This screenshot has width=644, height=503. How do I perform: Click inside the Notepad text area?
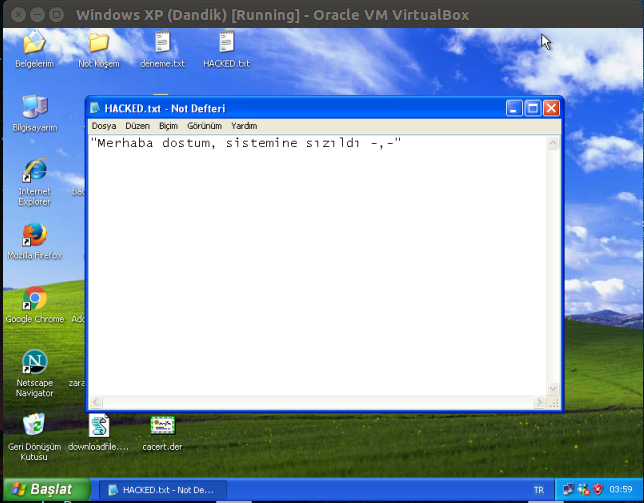pos(317,265)
